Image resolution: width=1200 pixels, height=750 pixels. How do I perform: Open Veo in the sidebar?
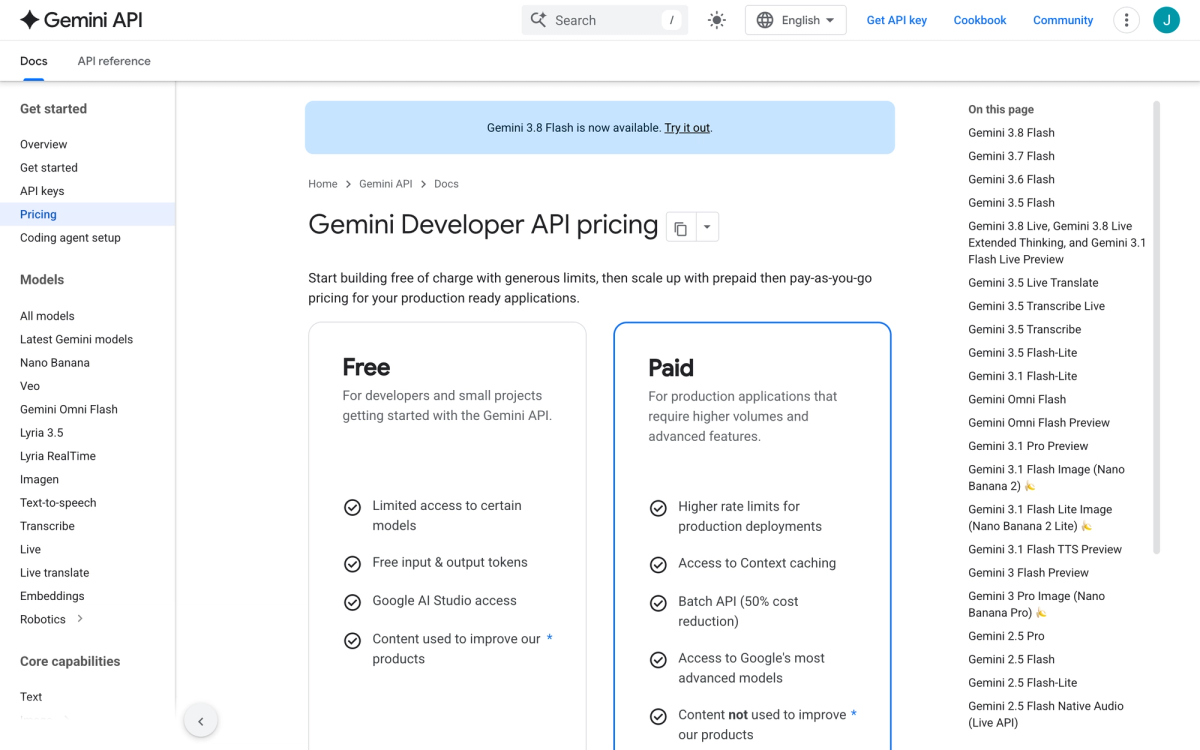[x=30, y=386]
